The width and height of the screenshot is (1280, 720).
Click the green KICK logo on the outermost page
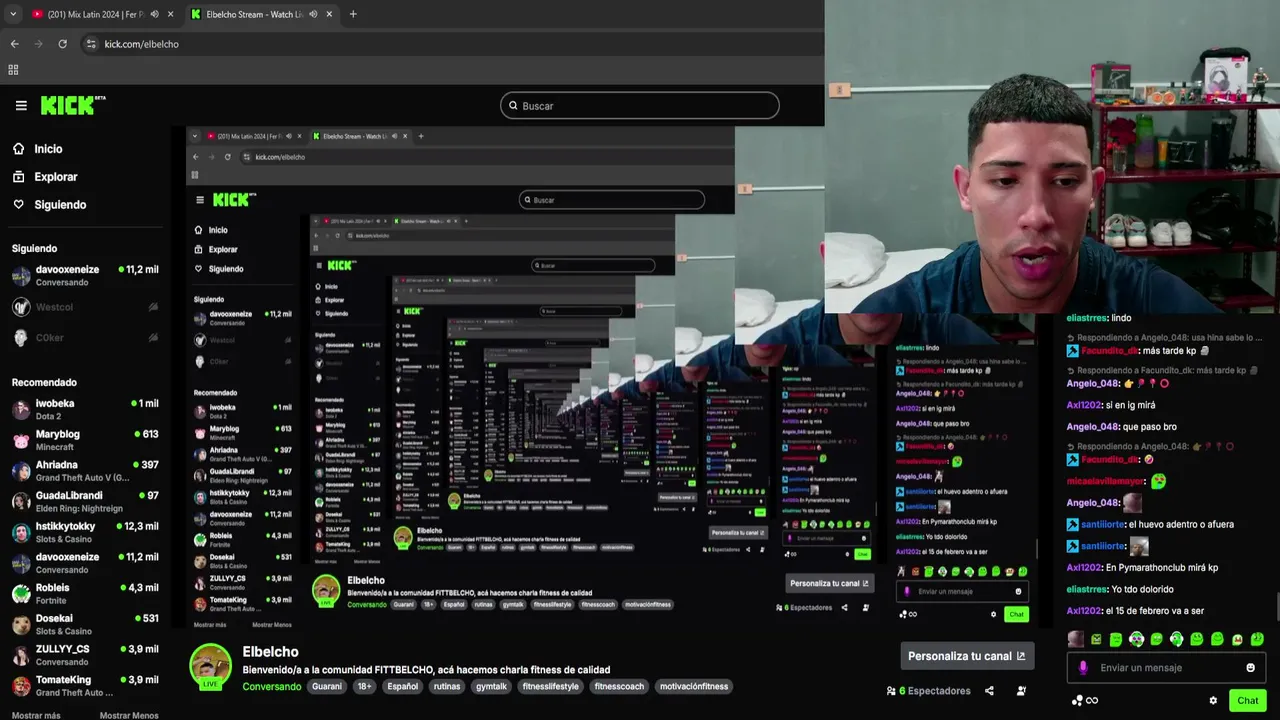pos(72,105)
